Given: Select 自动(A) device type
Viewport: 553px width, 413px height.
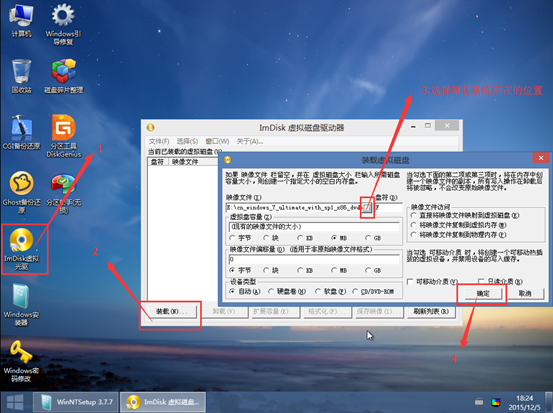Looking at the screenshot, I should coord(245,292).
